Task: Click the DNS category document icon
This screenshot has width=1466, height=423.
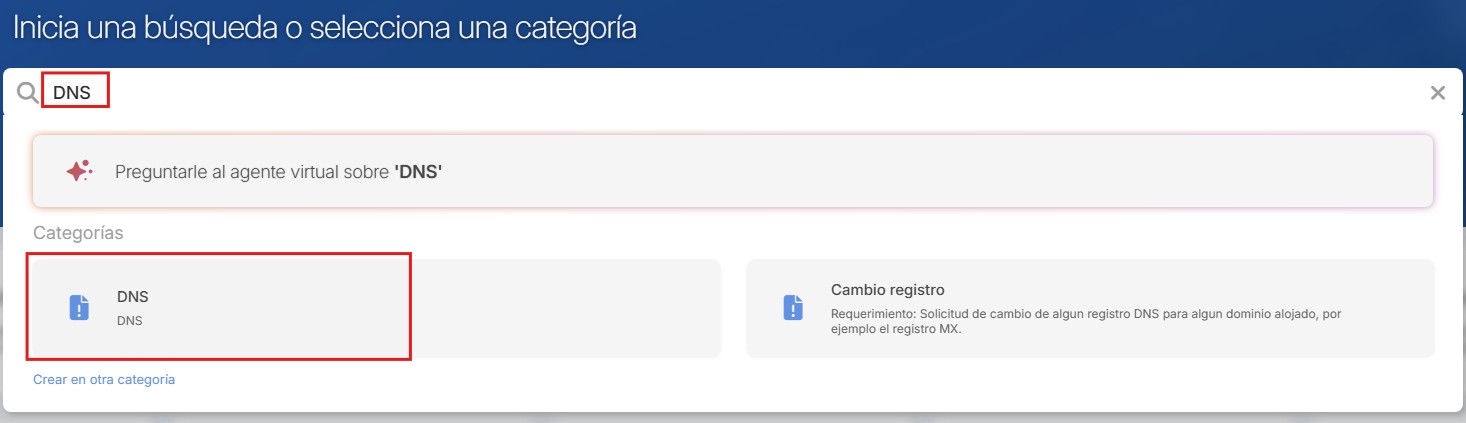Action: (x=79, y=307)
